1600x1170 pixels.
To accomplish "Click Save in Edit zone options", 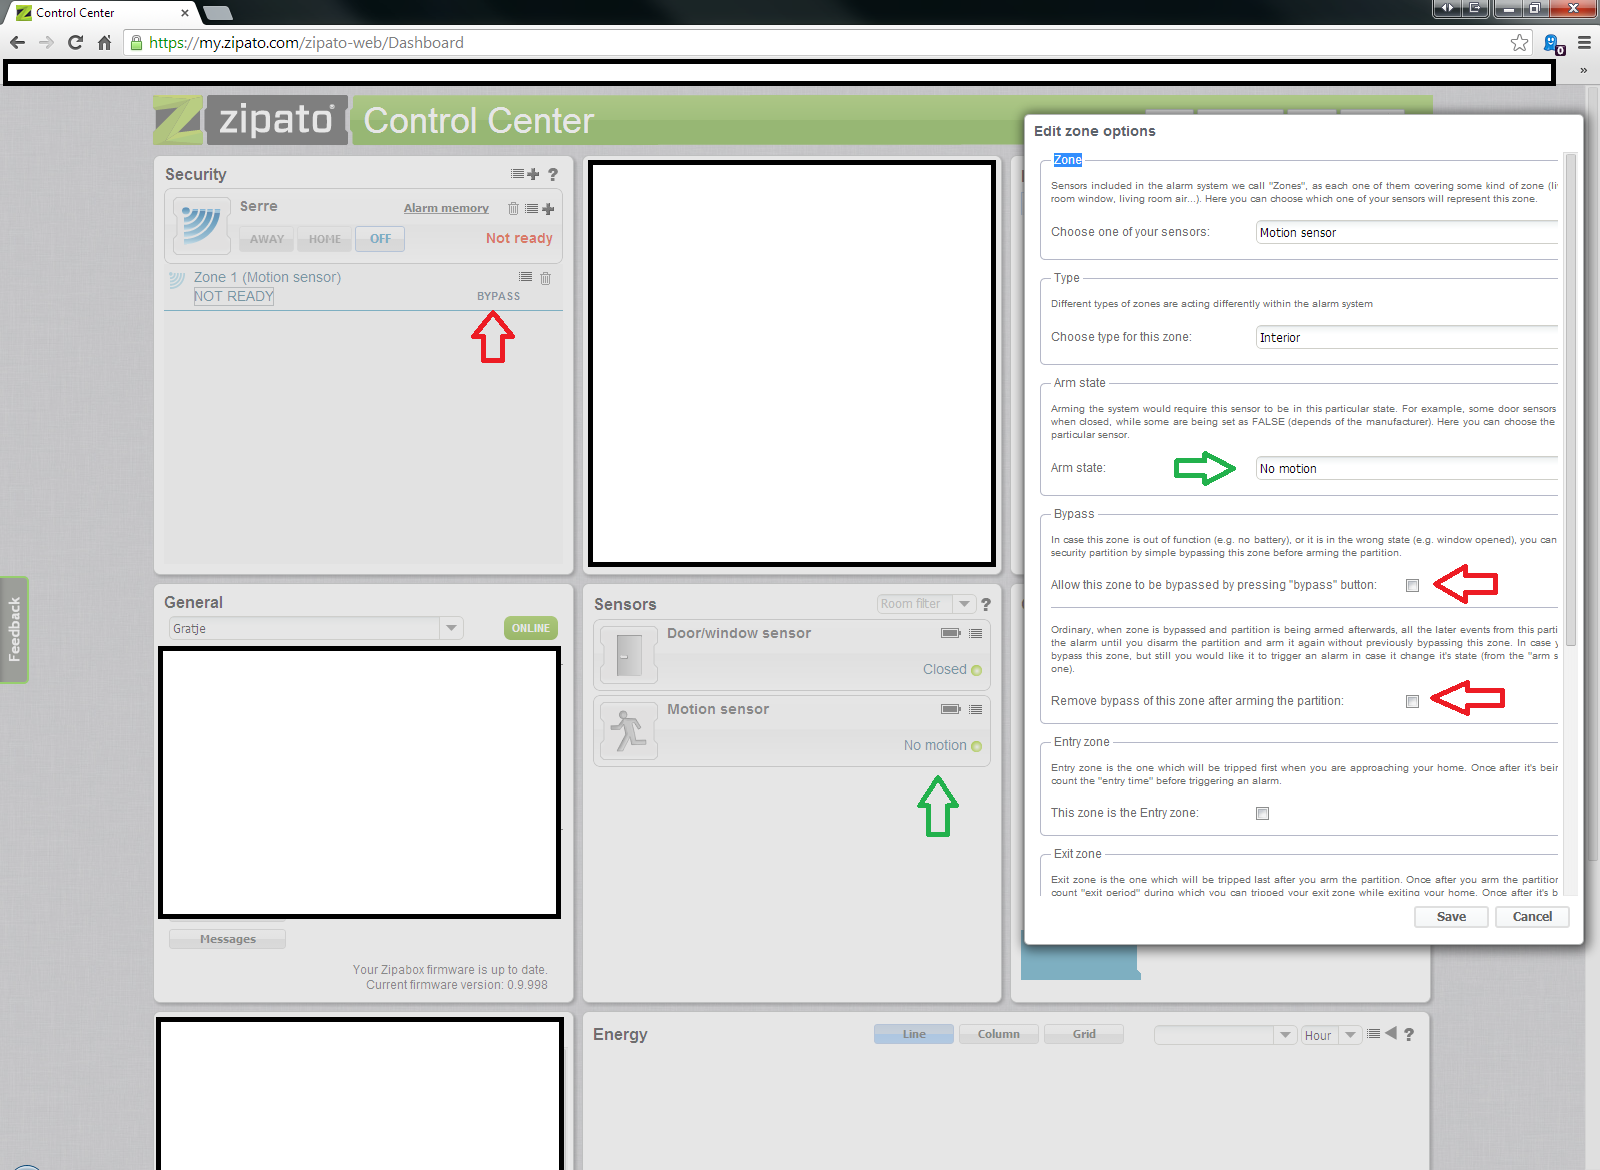I will (x=1450, y=916).
